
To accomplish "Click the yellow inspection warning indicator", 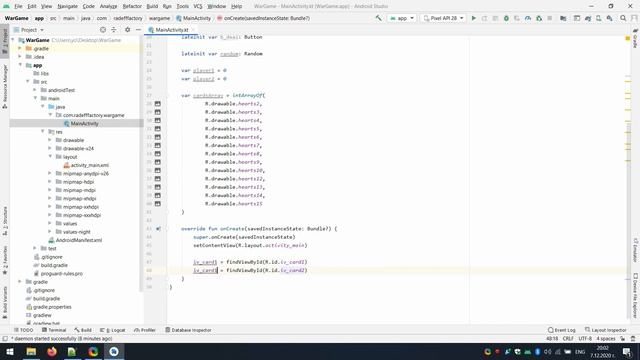I will tap(628, 38).
